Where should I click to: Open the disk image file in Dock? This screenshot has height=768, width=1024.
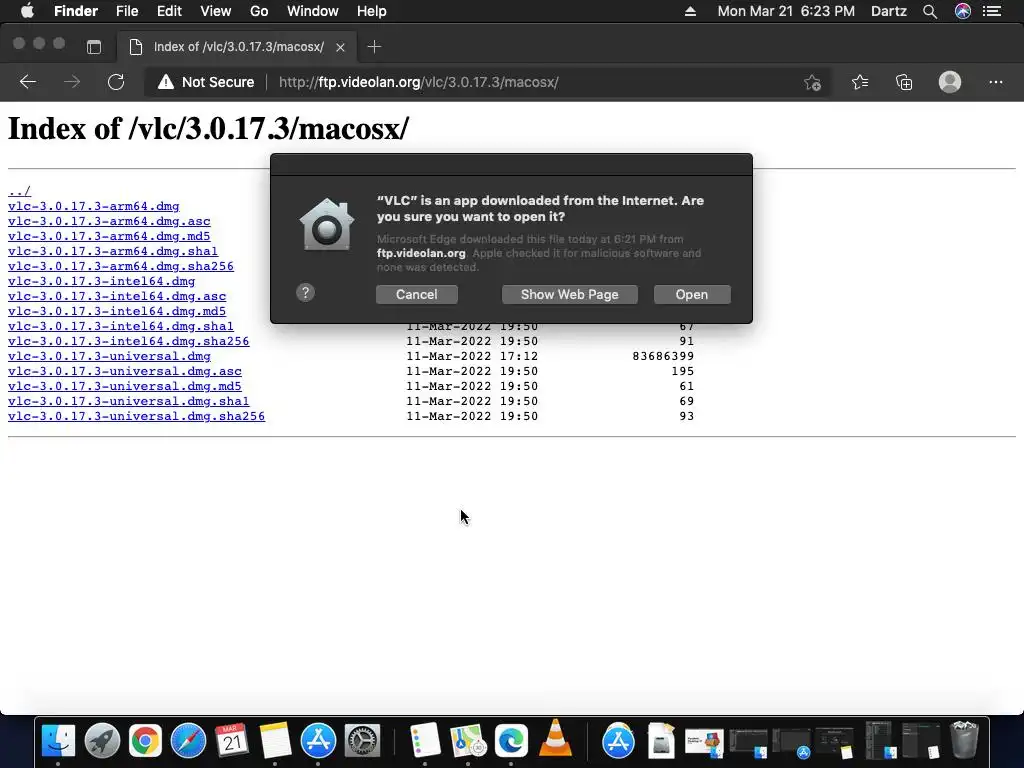point(661,741)
